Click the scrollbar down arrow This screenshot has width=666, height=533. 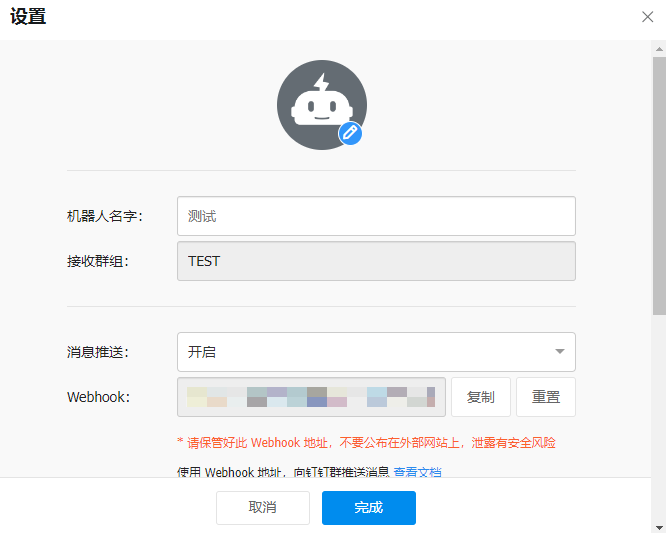pos(659,526)
